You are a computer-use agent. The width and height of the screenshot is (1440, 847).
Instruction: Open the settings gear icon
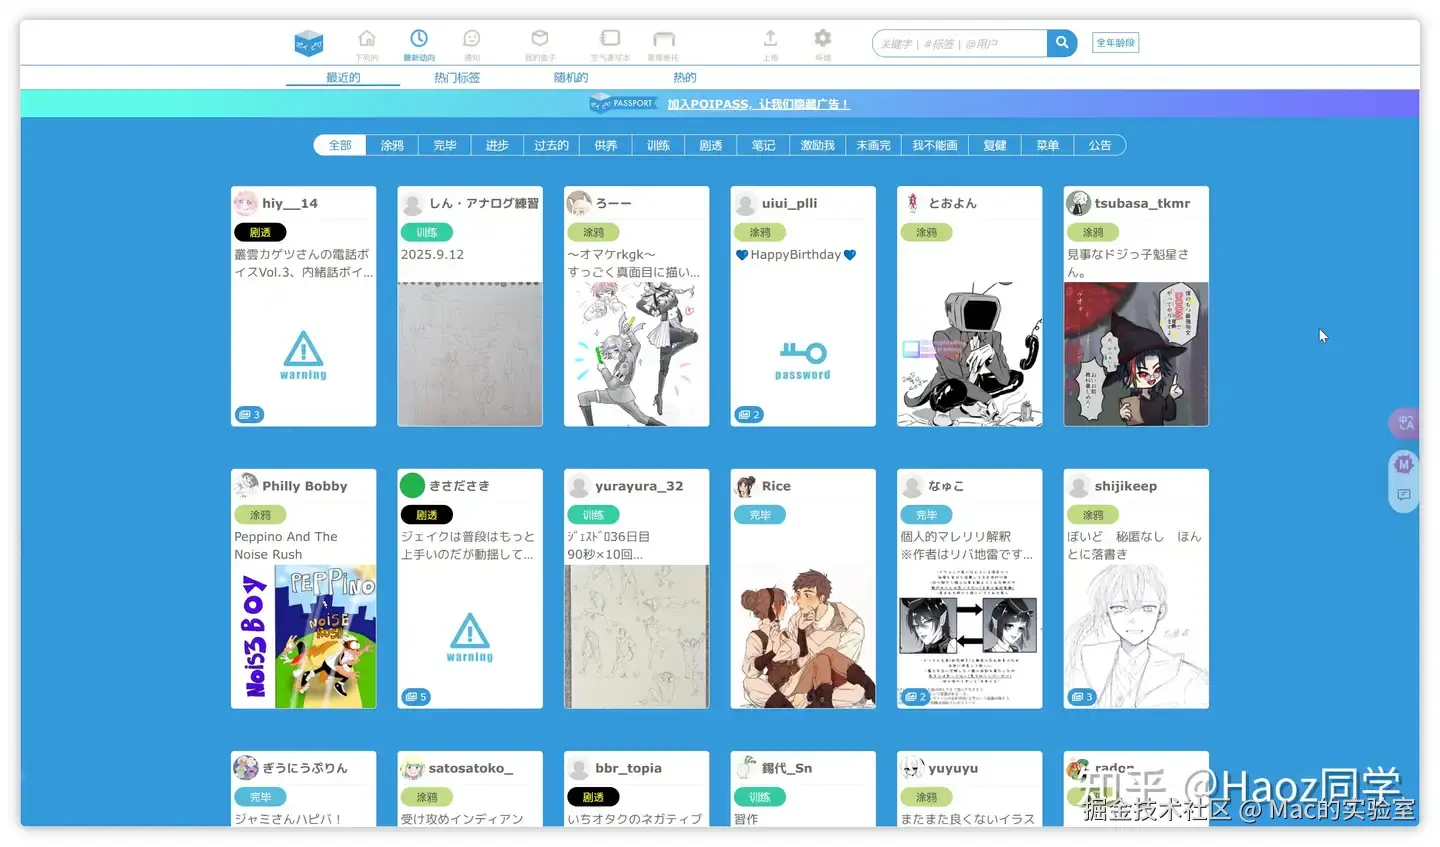tap(822, 38)
